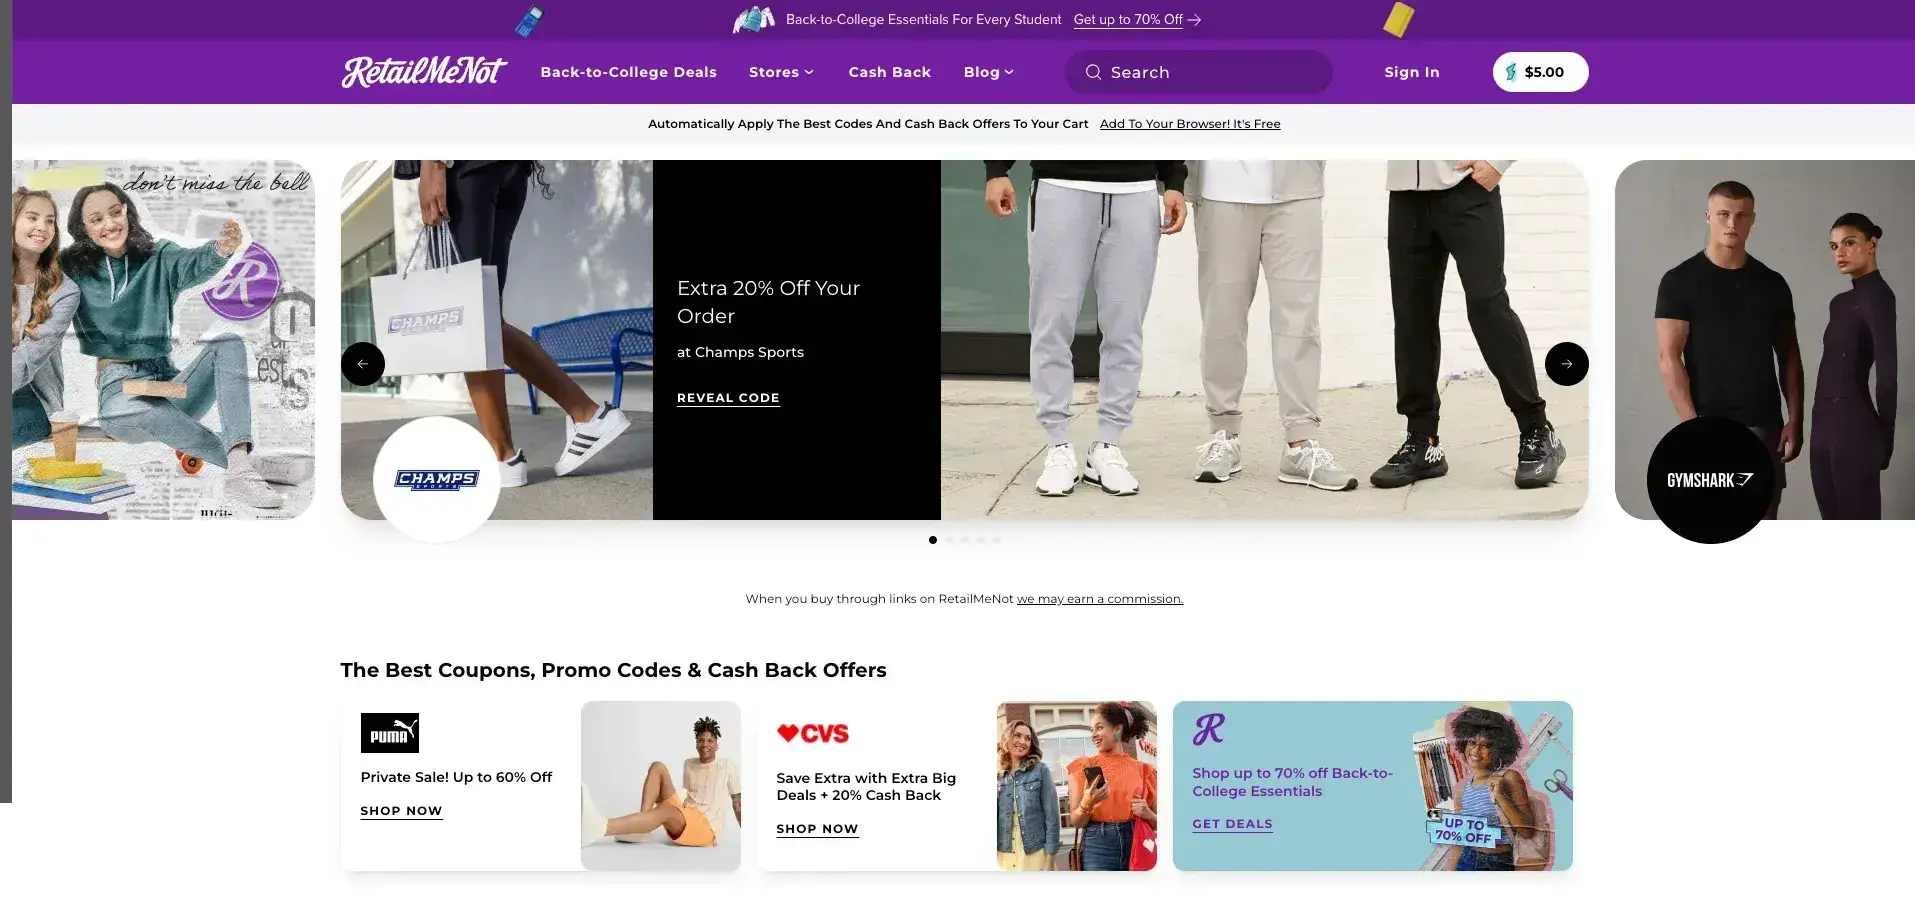Image resolution: width=1915 pixels, height=898 pixels.
Task: Go to the previous carousel slide
Action: 363,364
